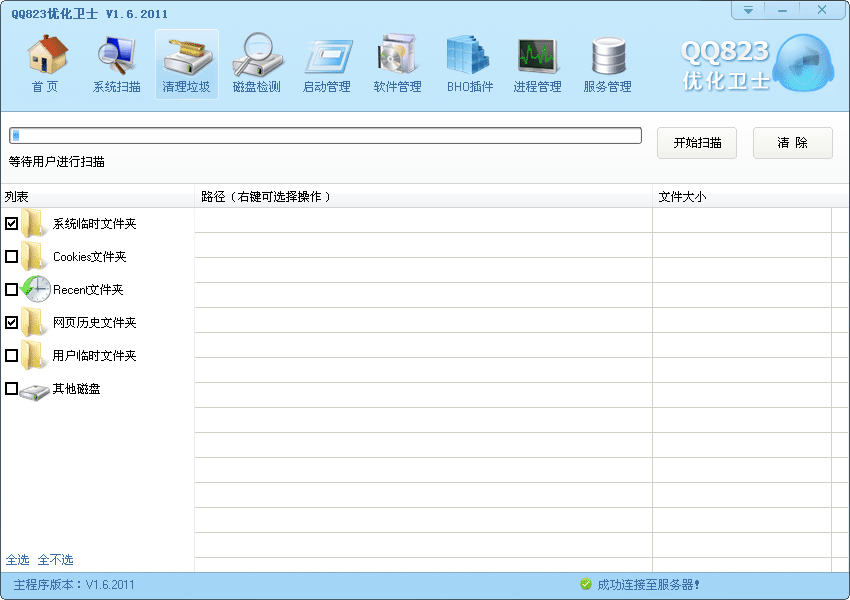Viewport: 850px width, 600px height.
Task: Select 系统临时文件夹 list label
Action: point(94,224)
